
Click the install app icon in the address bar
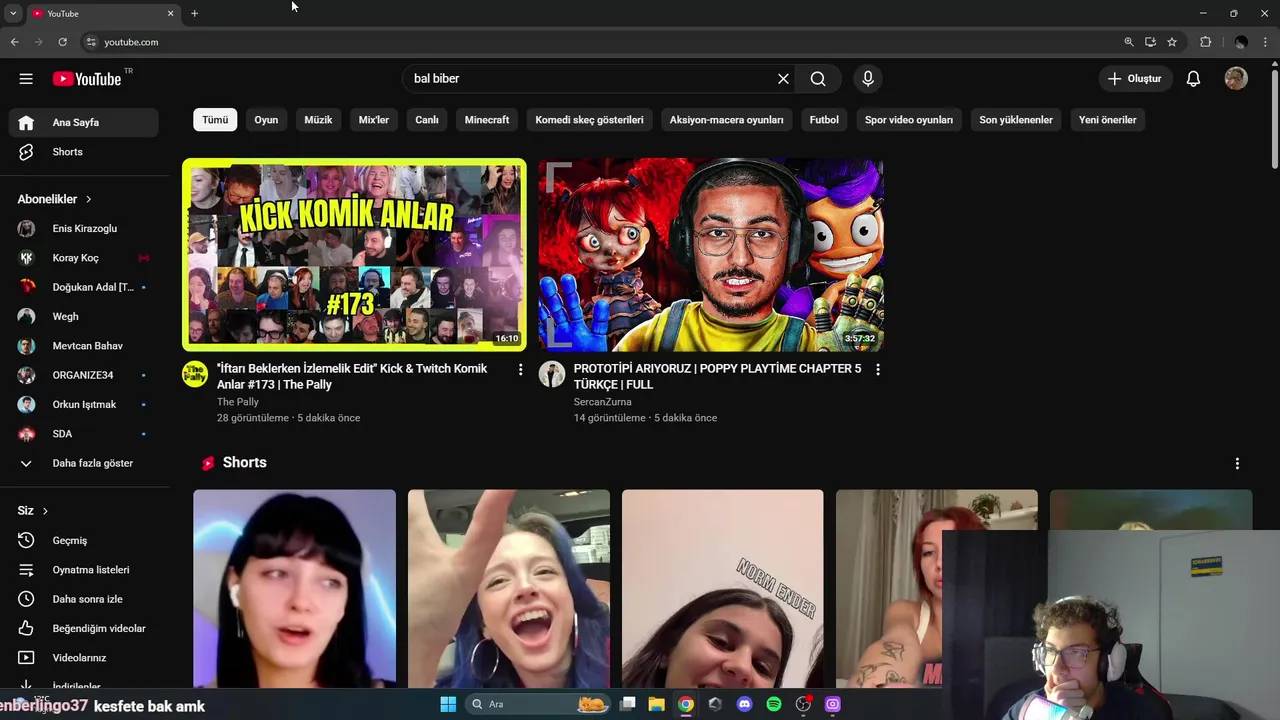tap(1150, 42)
